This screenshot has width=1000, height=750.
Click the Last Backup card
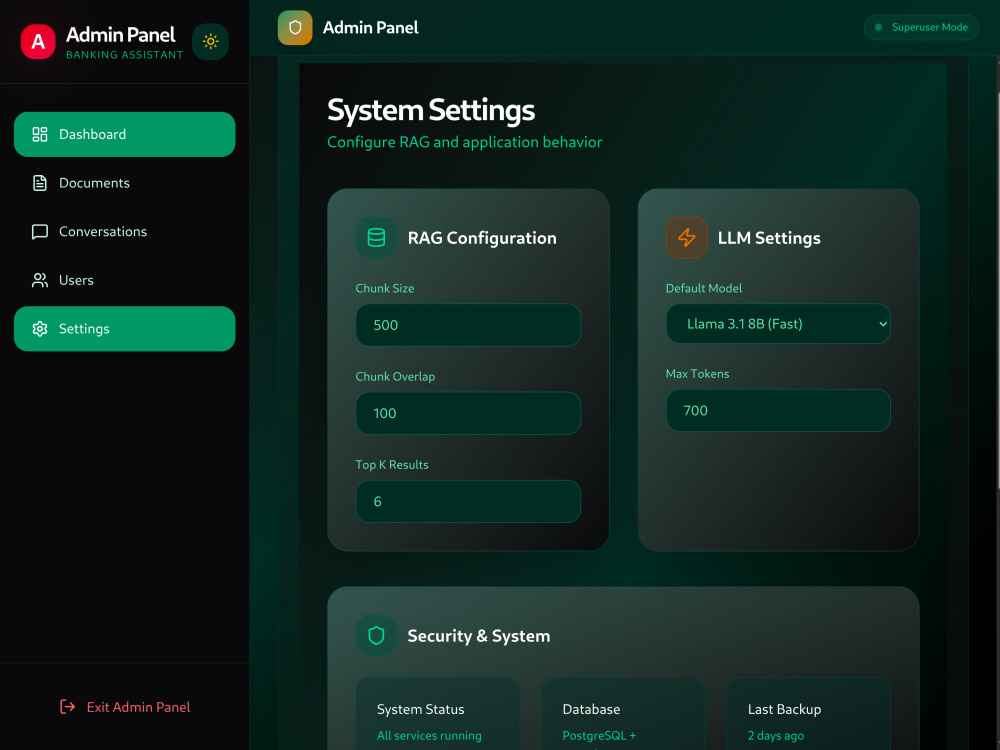coord(809,714)
